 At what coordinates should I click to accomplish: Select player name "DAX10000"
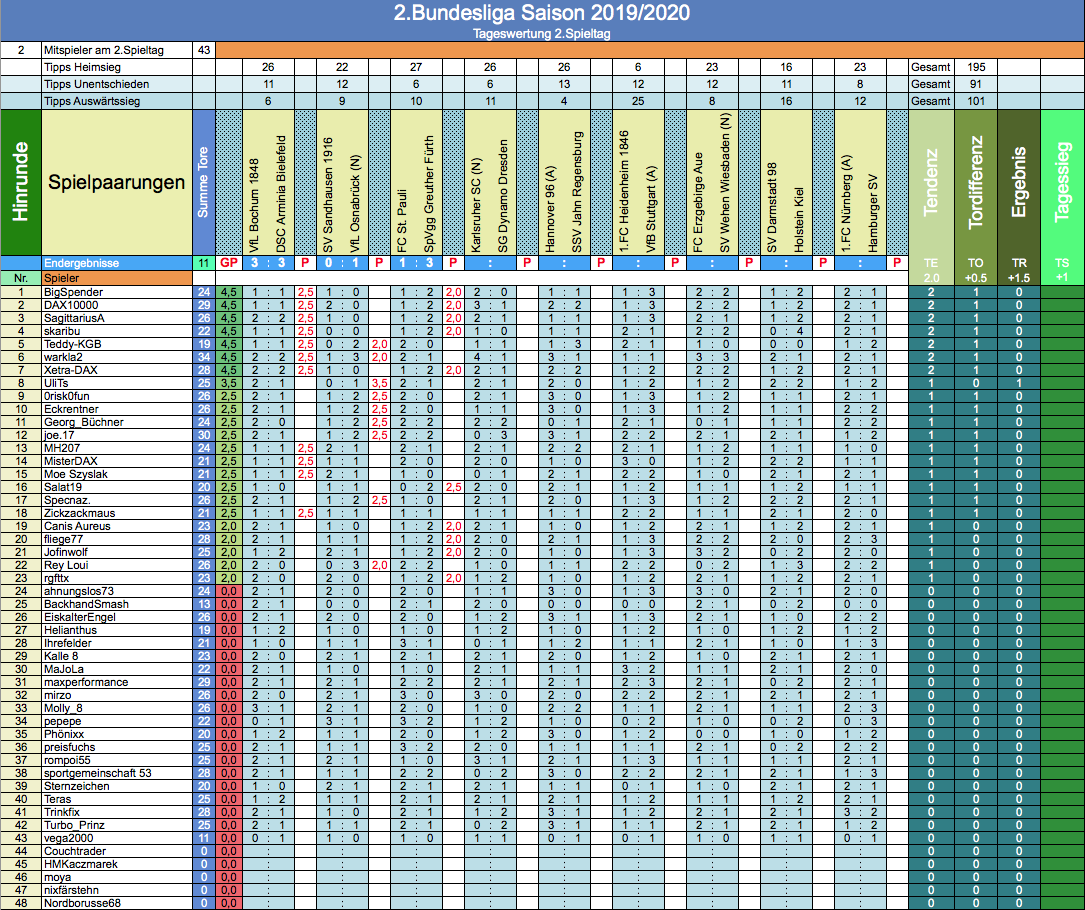pos(71,305)
